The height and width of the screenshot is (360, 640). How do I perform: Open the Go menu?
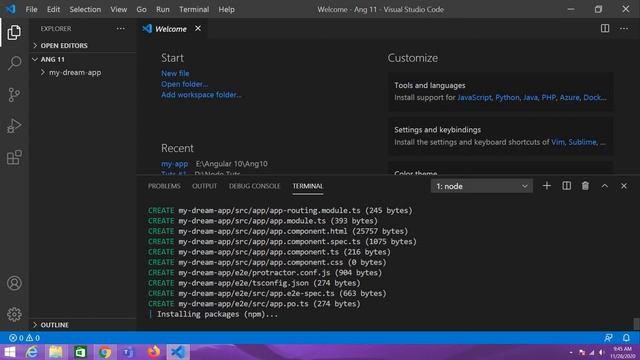tap(141, 9)
